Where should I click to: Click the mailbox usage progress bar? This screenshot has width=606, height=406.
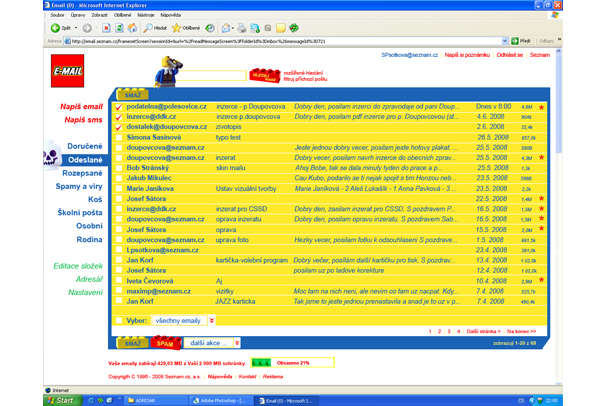261,362
